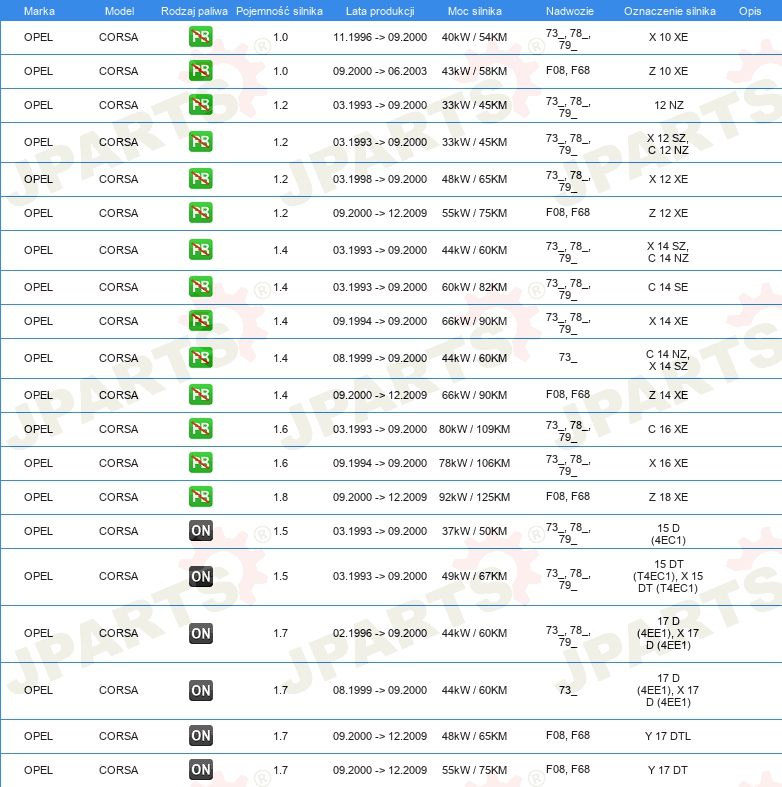Click the power value 40kW / 54KM

[x=474, y=37]
